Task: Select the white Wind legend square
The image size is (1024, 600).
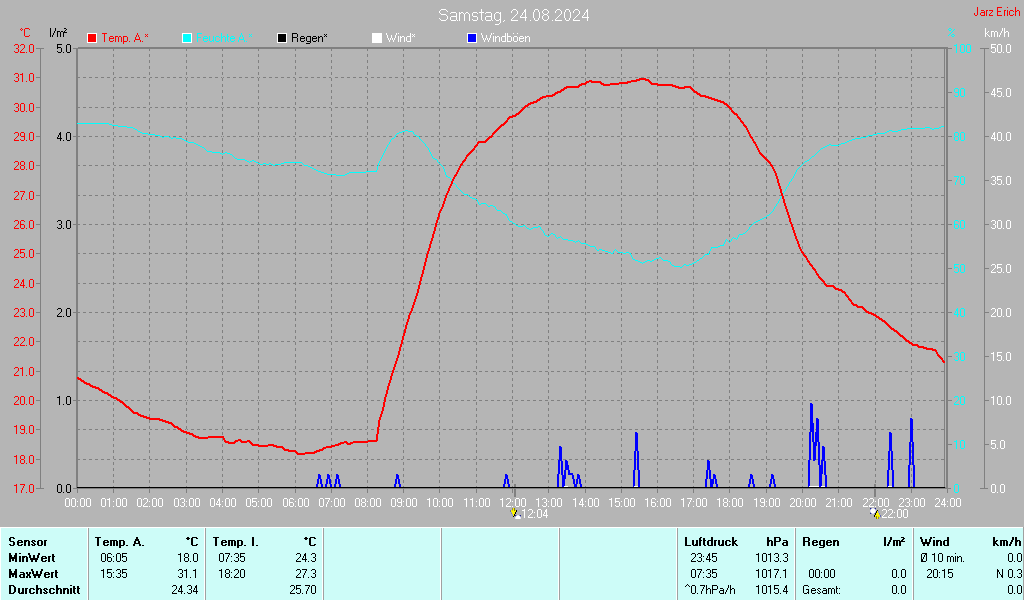Action: click(x=377, y=38)
